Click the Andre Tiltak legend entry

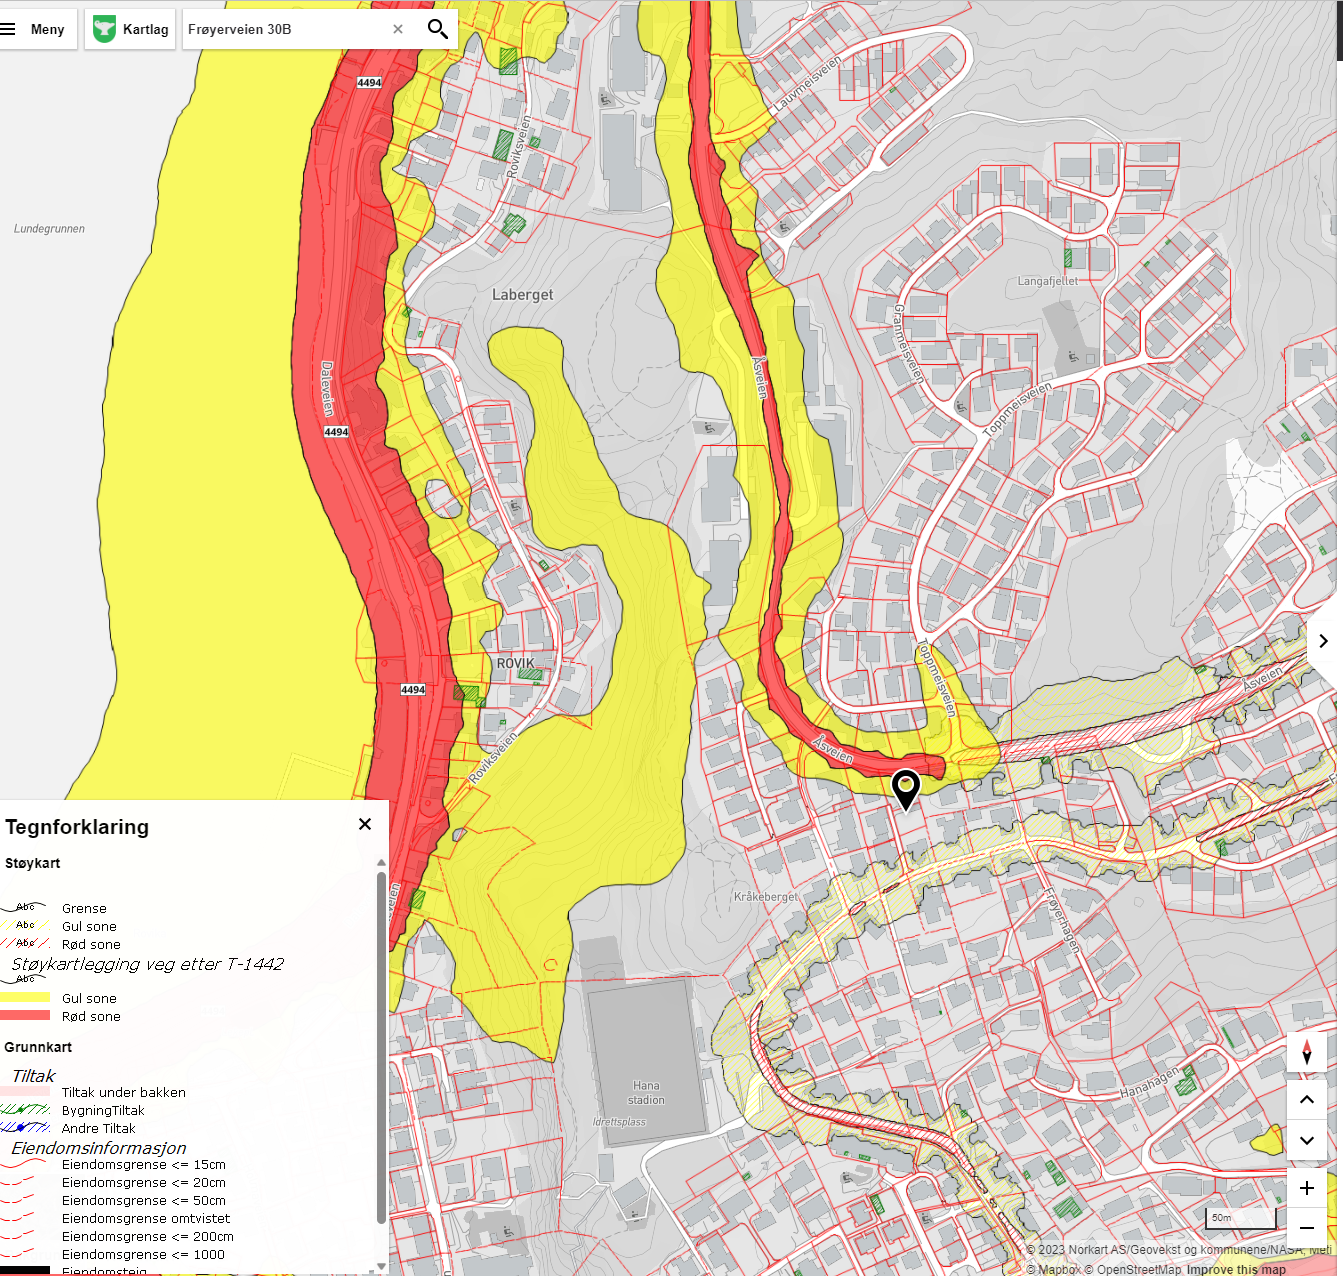coord(99,1129)
